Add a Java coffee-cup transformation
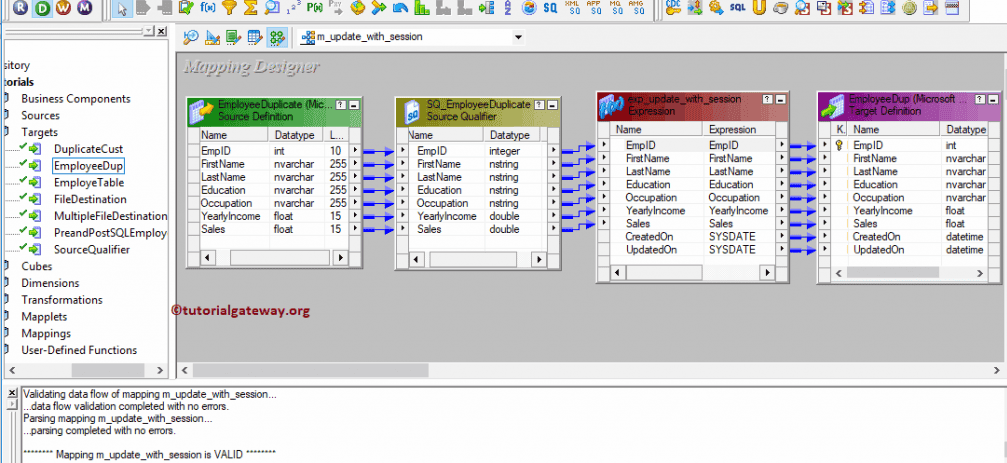The image size is (1007, 463). pyautogui.click(x=780, y=8)
